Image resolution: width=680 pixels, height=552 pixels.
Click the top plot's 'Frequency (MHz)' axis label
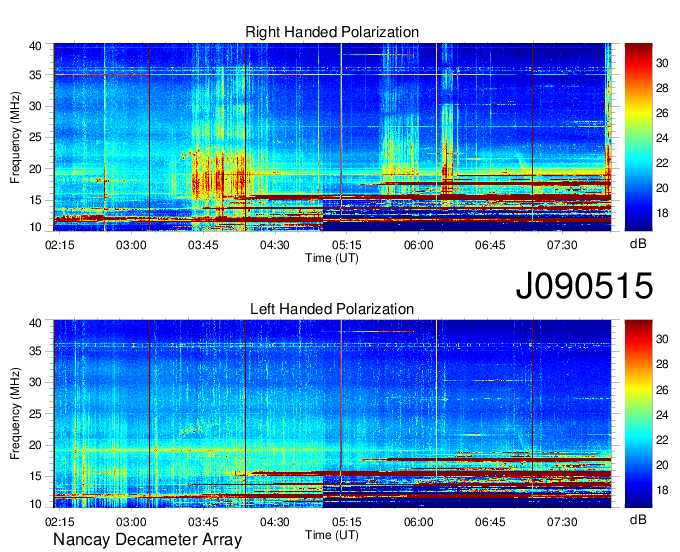(x=15, y=137)
